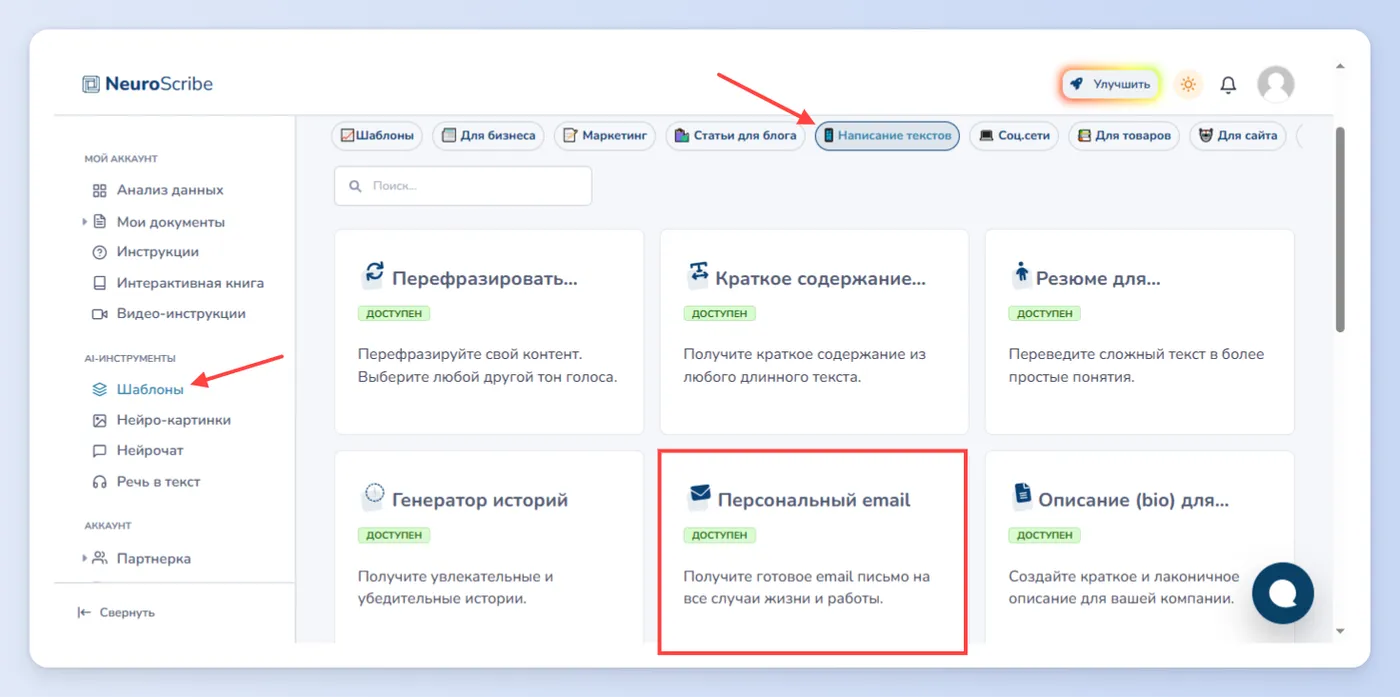Expand the Партнерка tree arrow
Screen dimensions: 1400x697
[x=85, y=558]
